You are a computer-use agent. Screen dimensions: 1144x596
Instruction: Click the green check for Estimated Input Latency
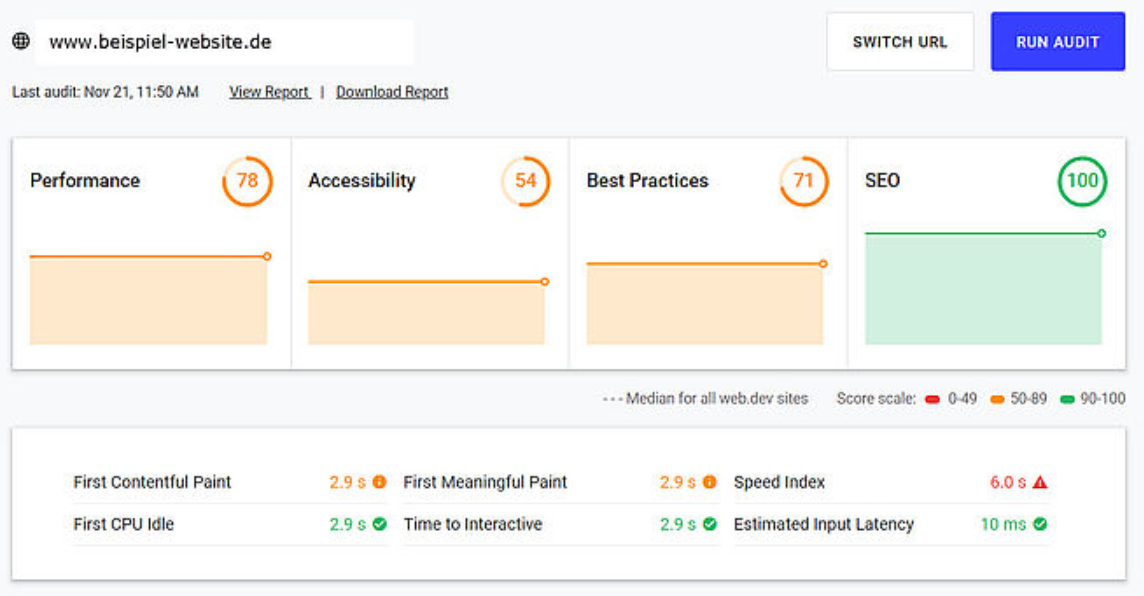1040,524
